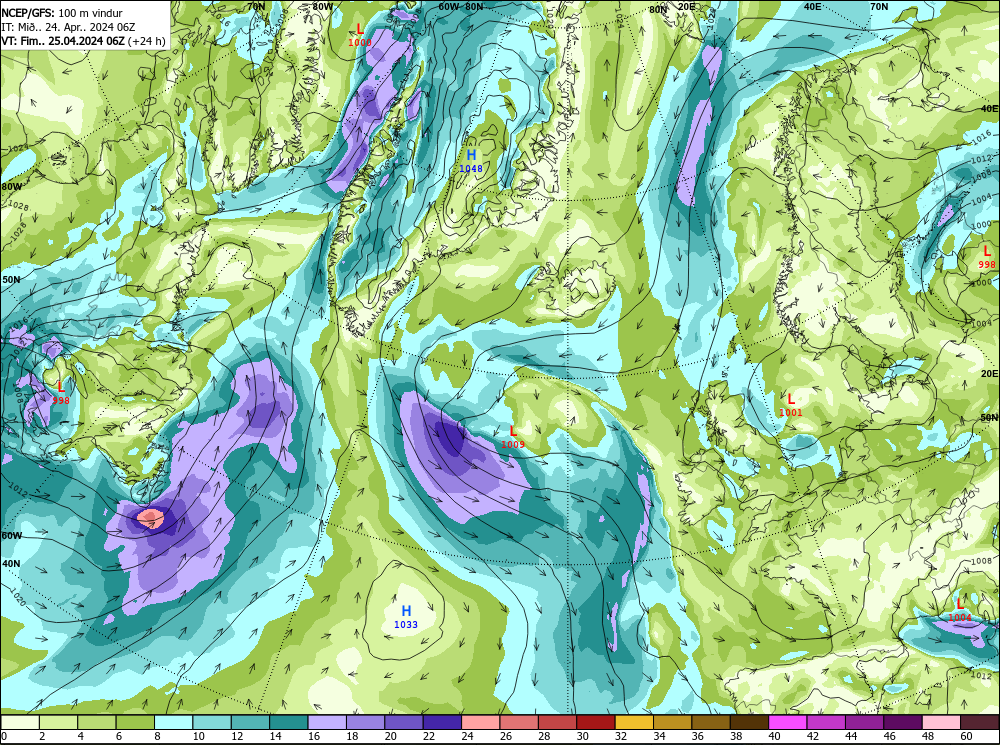Viewport: 1000px width, 745px height.
Task: Click the H 1033 high pressure marker
Action: click(x=406, y=617)
